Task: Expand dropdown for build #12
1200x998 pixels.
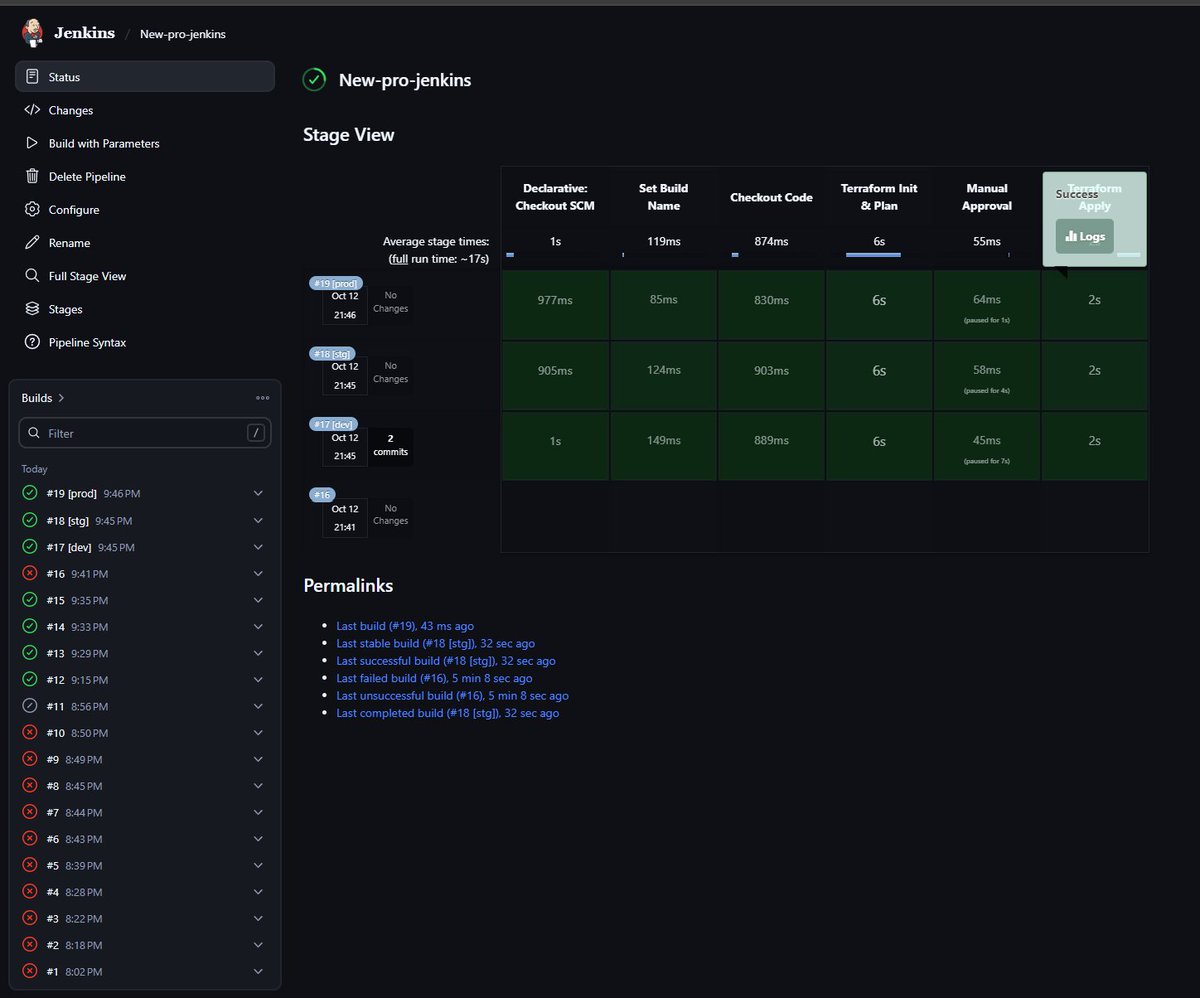Action: (258, 680)
